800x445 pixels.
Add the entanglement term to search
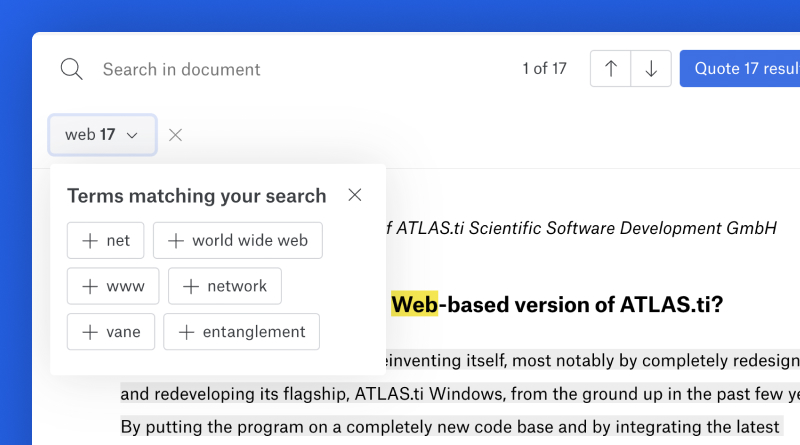tap(242, 332)
